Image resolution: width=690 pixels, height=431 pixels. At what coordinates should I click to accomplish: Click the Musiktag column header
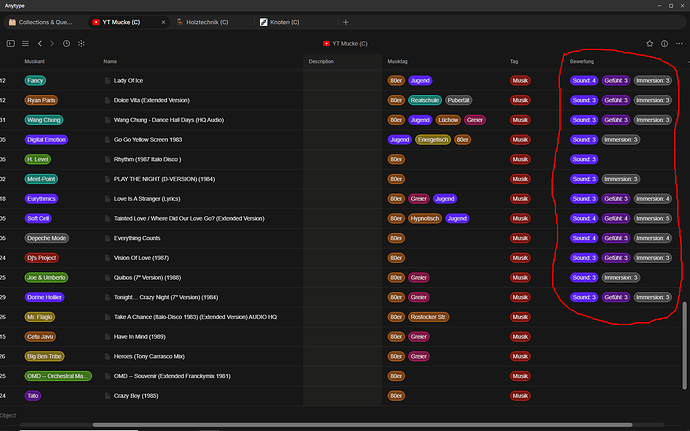click(397, 62)
